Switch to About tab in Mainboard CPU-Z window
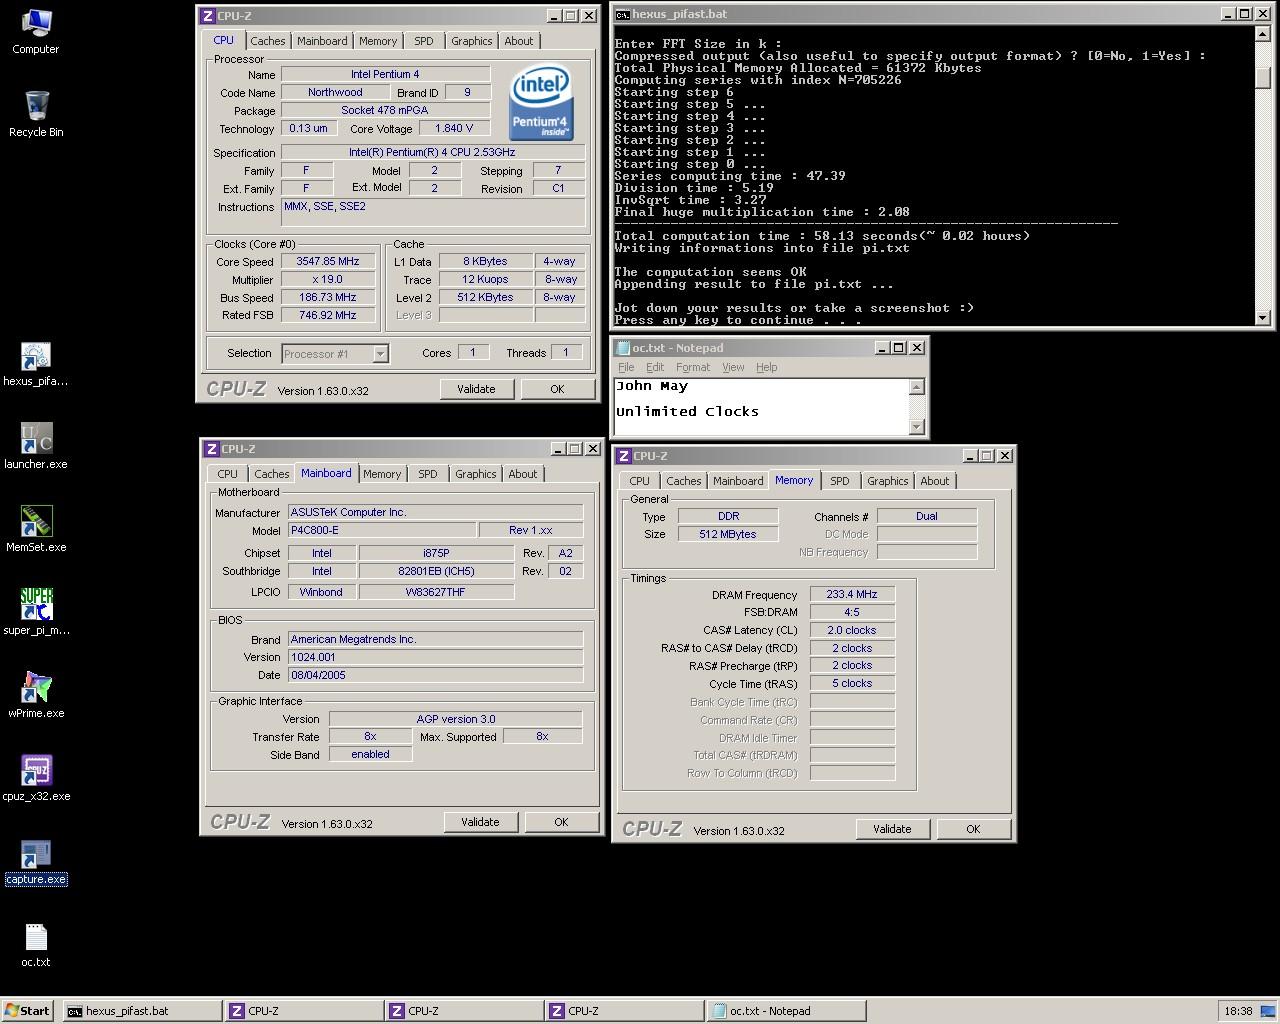This screenshot has width=1280, height=1024. pos(523,474)
